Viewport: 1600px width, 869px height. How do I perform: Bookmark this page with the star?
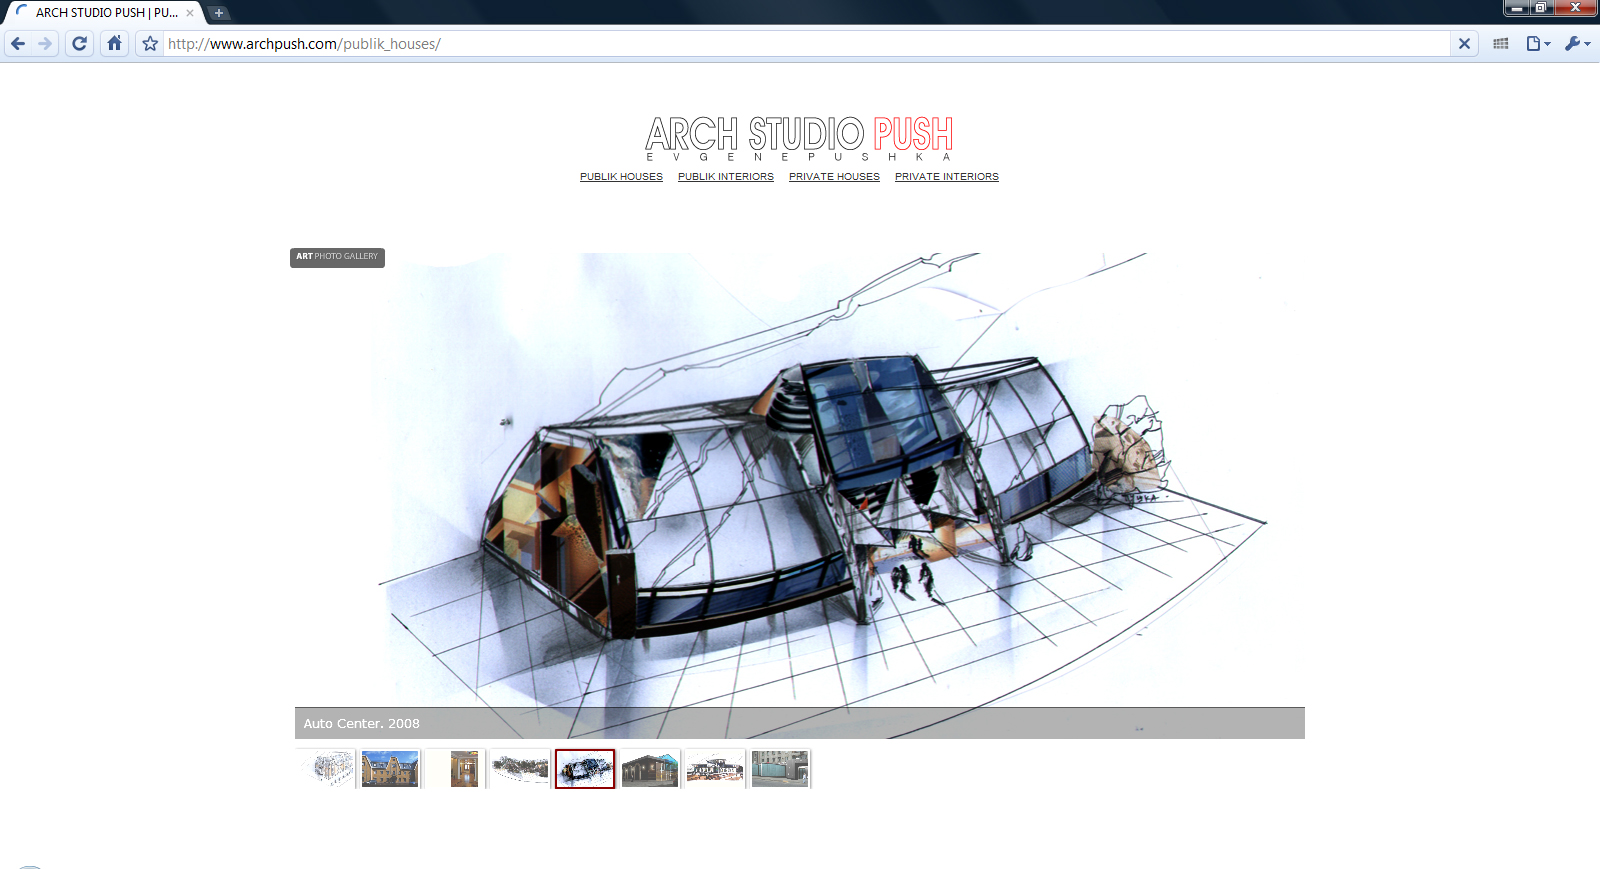150,44
